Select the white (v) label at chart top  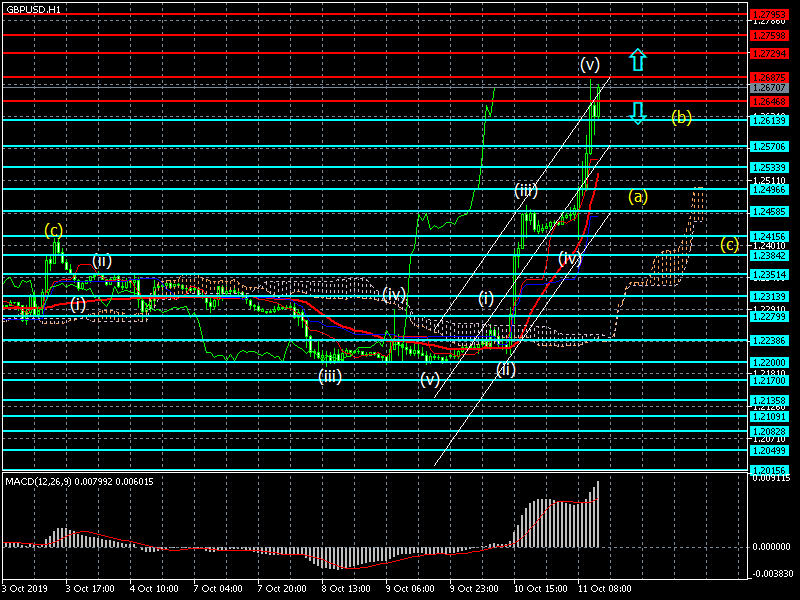click(590, 65)
